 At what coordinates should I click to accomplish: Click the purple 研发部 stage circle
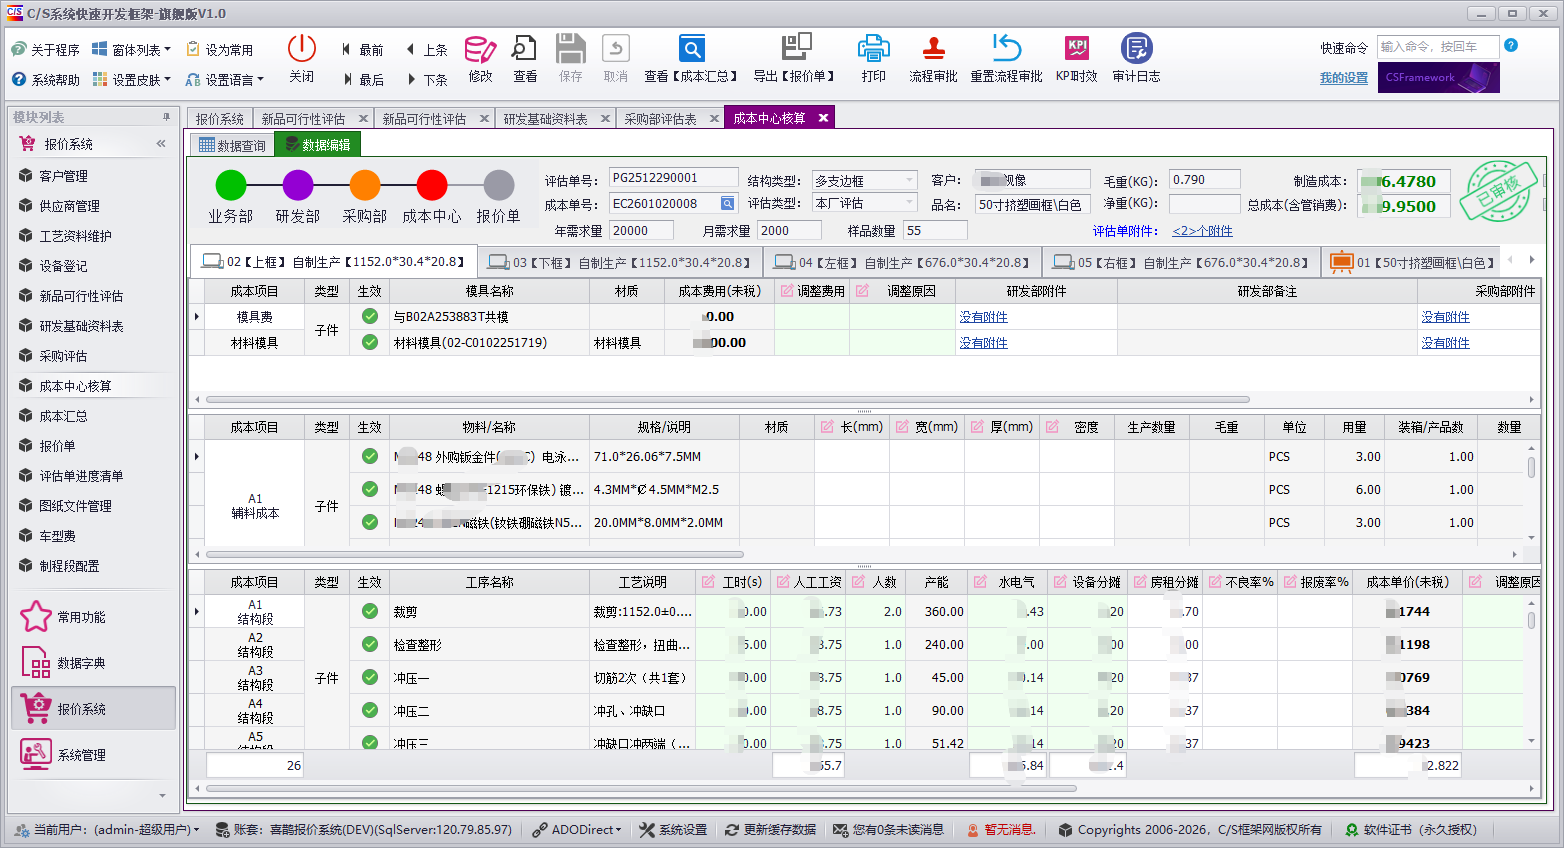298,185
